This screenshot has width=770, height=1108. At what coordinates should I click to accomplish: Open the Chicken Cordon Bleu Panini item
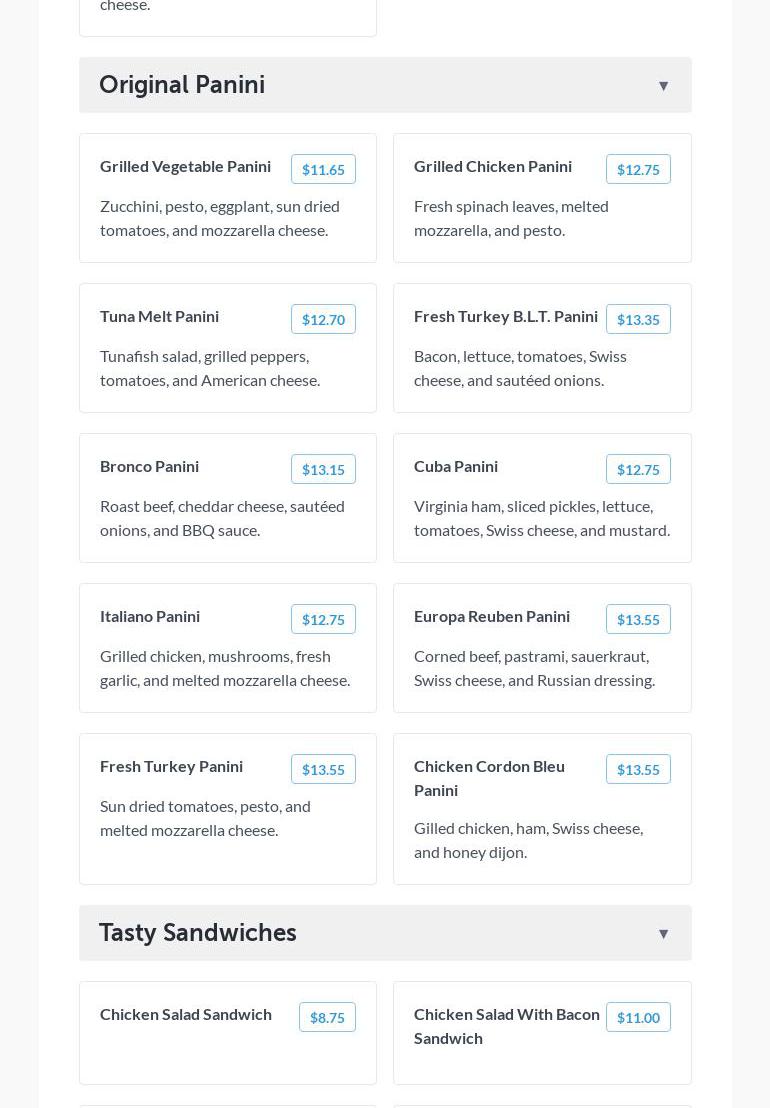tap(489, 778)
